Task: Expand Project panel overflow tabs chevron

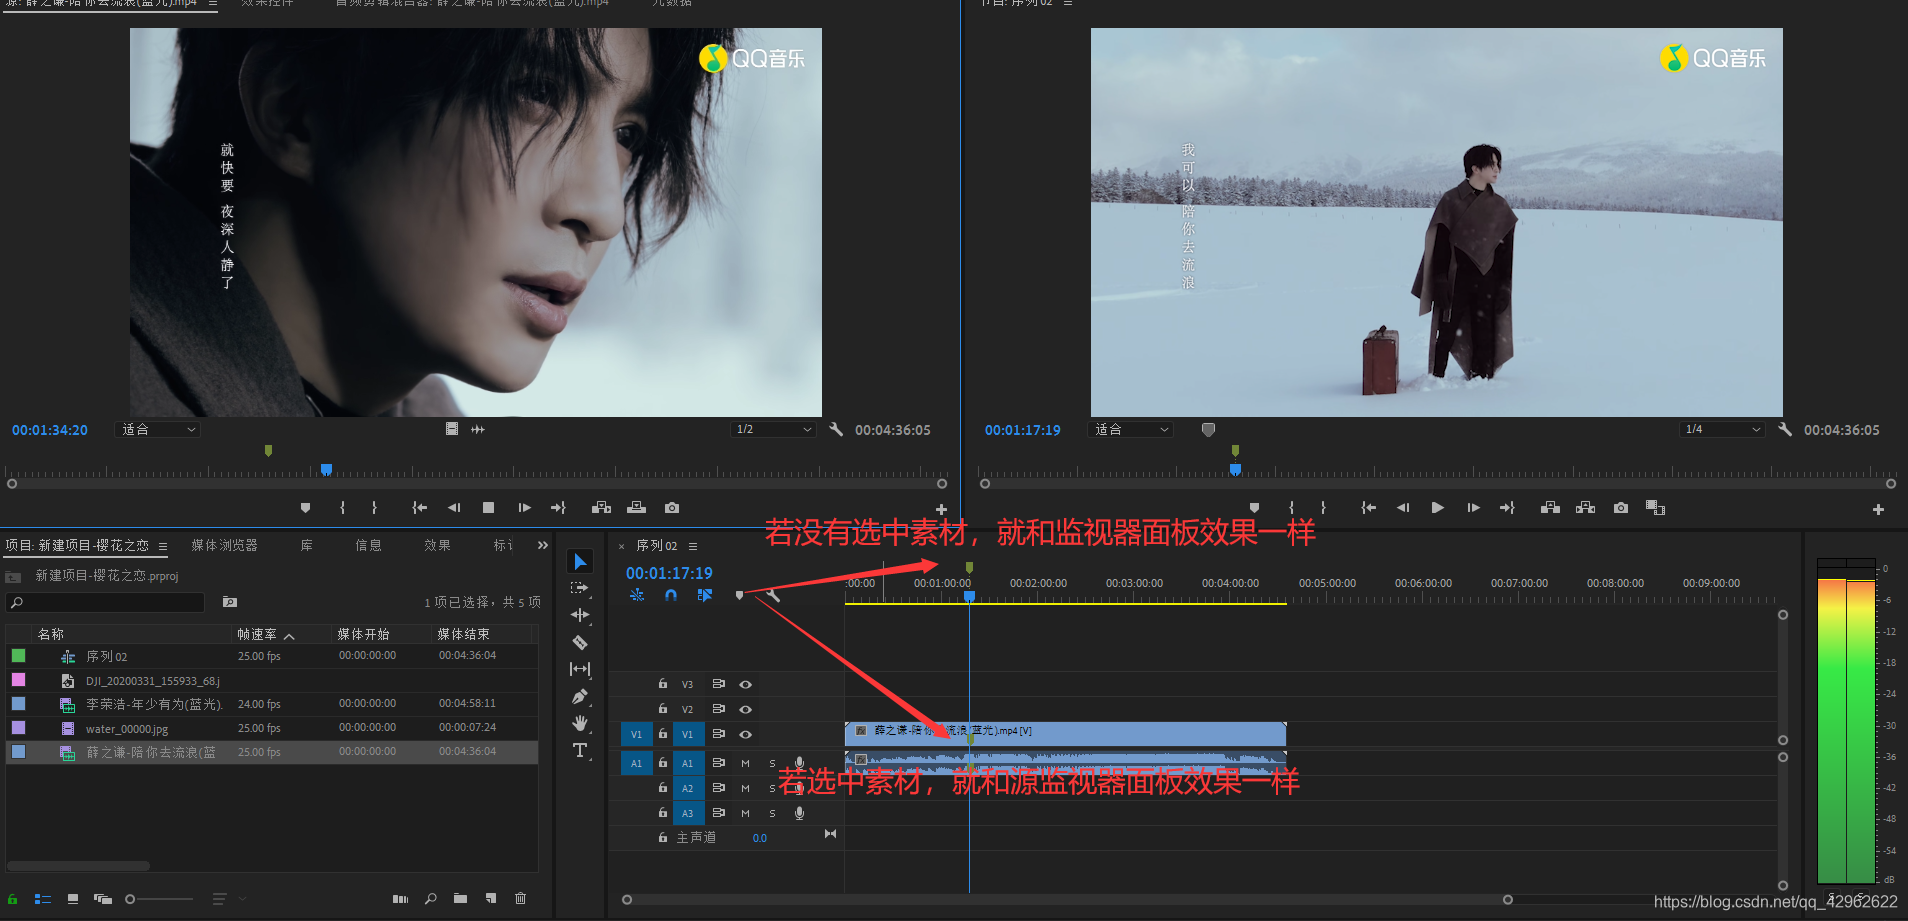Action: [543, 545]
